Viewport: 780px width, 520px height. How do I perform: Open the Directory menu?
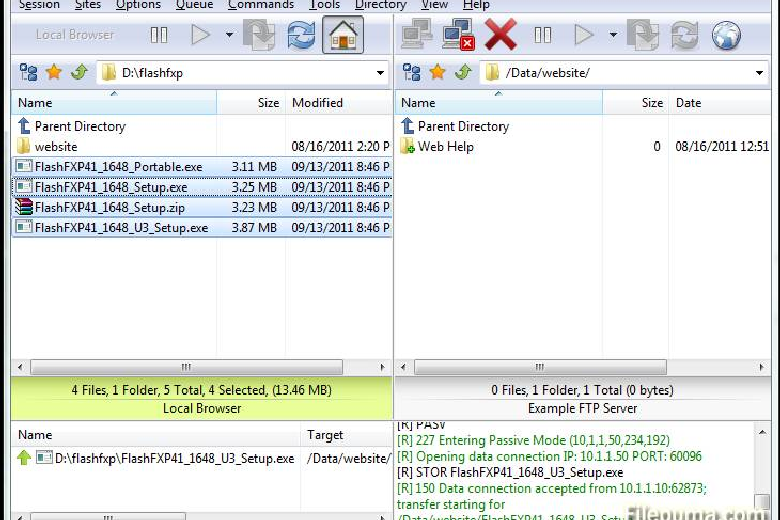click(x=381, y=5)
